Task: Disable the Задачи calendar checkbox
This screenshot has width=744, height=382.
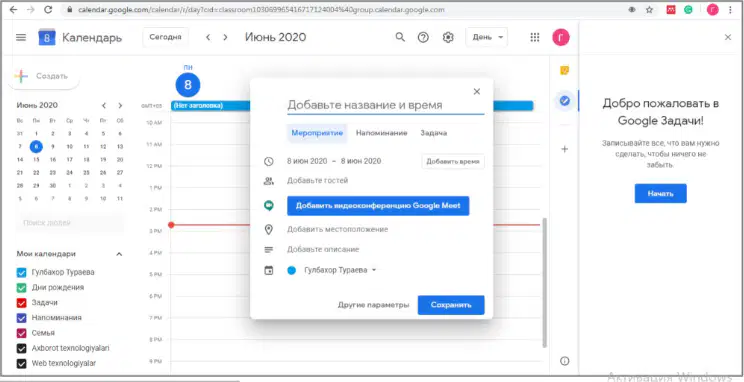Action: 21,303
